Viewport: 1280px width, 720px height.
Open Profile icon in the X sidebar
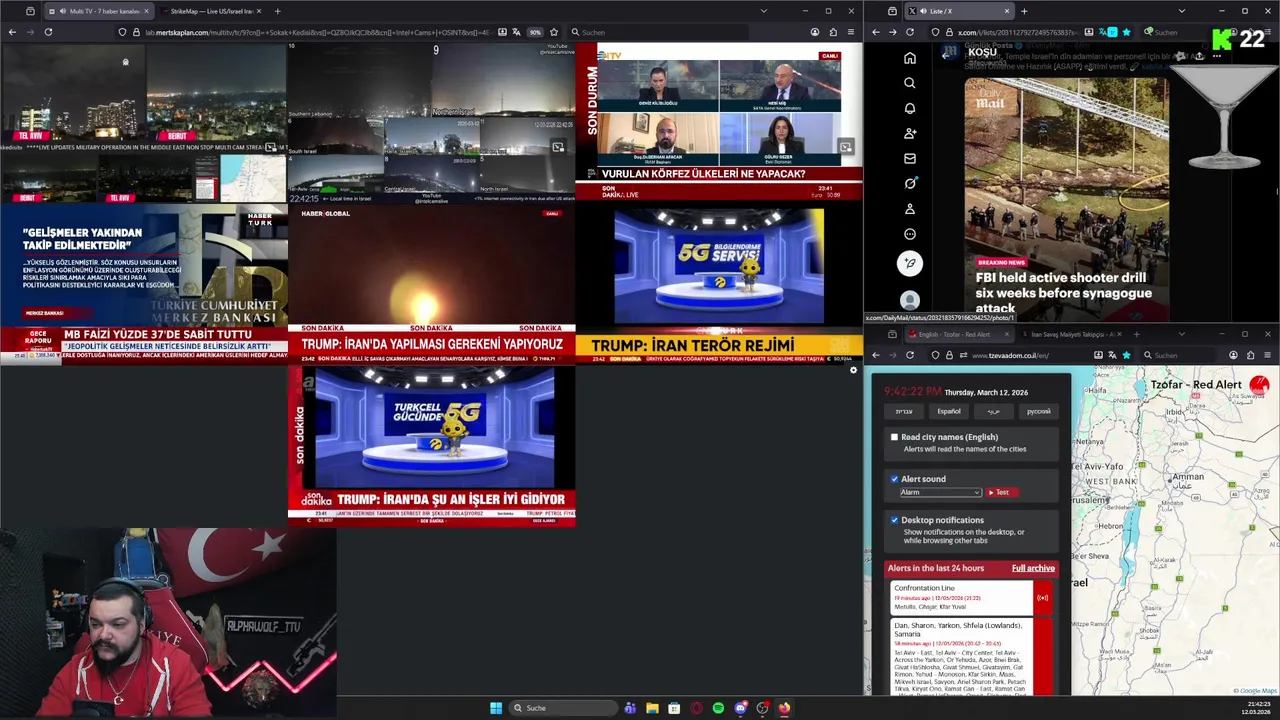[909, 209]
